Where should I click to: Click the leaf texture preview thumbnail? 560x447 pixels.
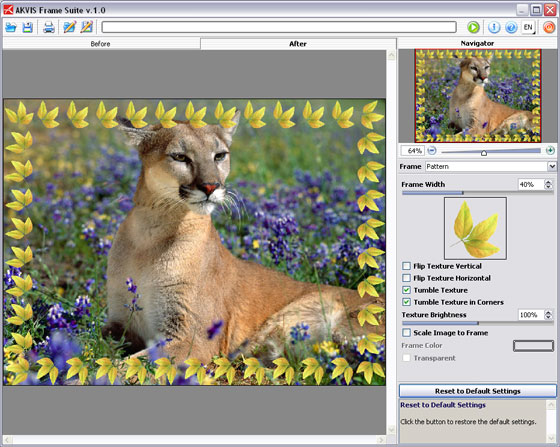475,228
